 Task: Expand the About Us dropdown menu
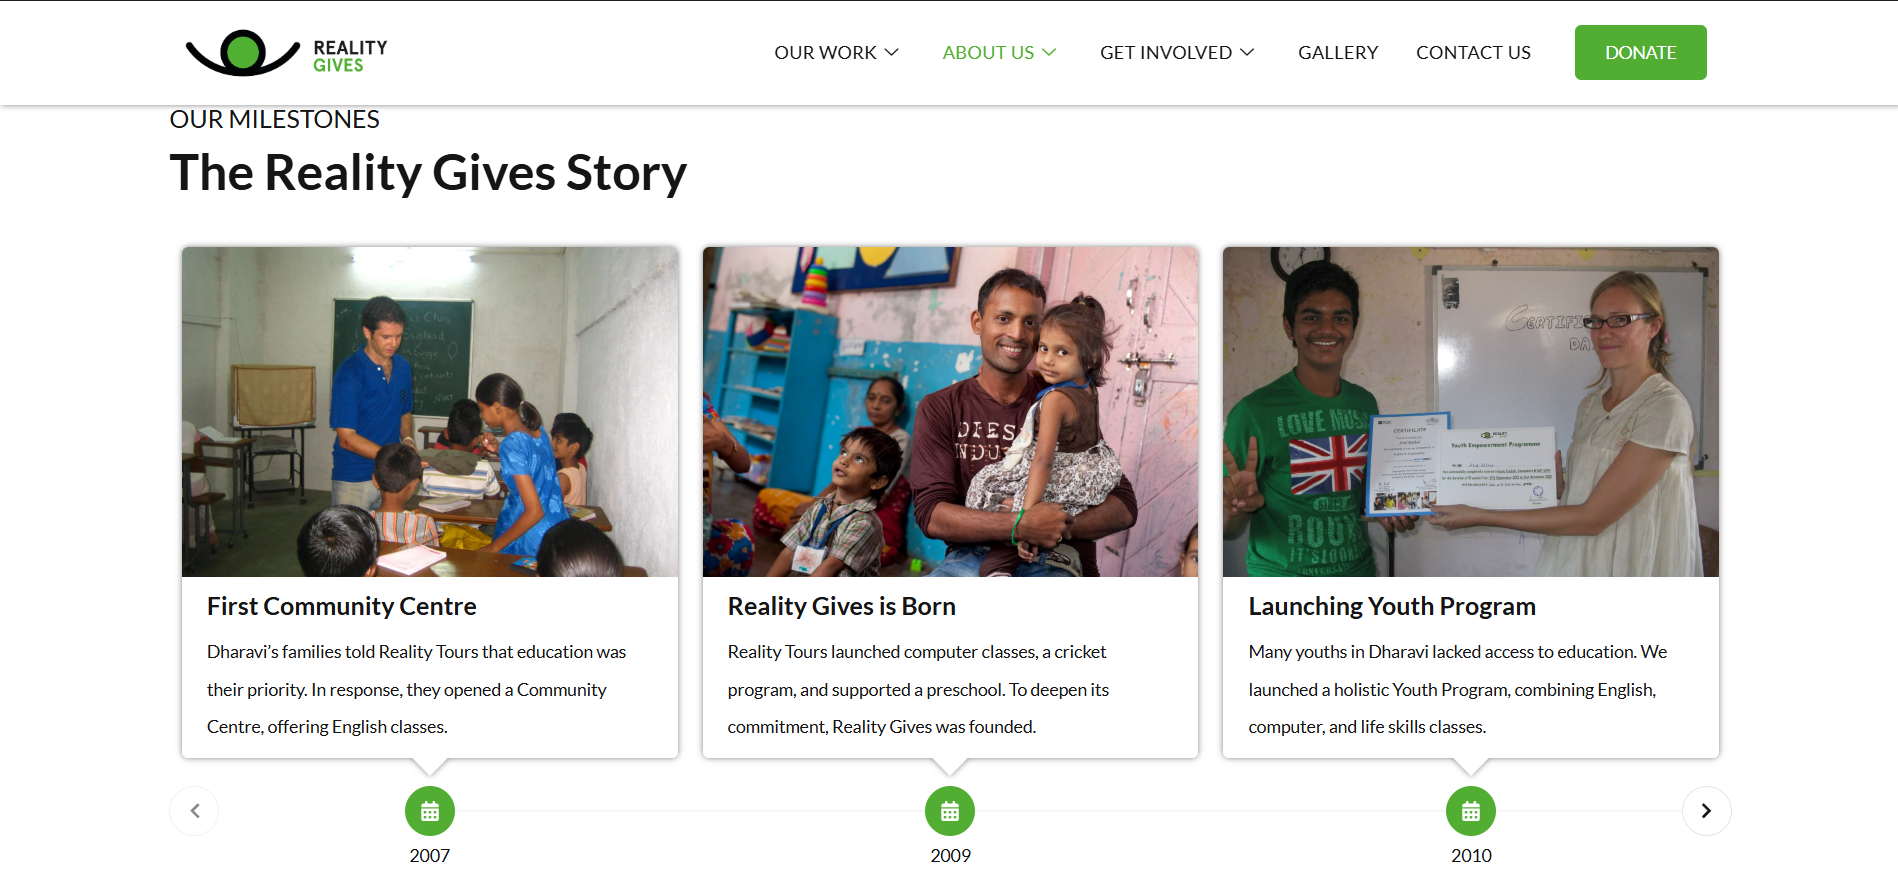[998, 53]
